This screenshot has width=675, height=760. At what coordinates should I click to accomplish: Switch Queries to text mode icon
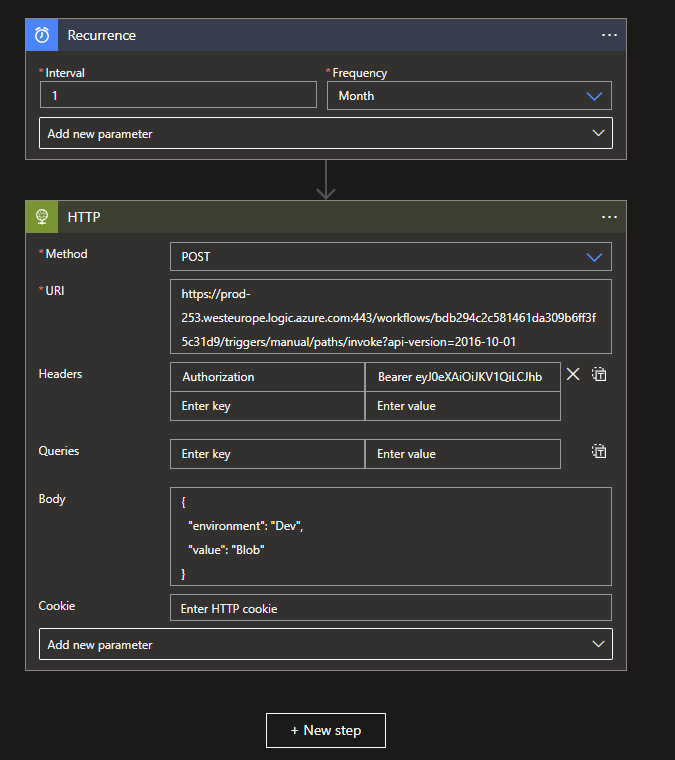(599, 451)
